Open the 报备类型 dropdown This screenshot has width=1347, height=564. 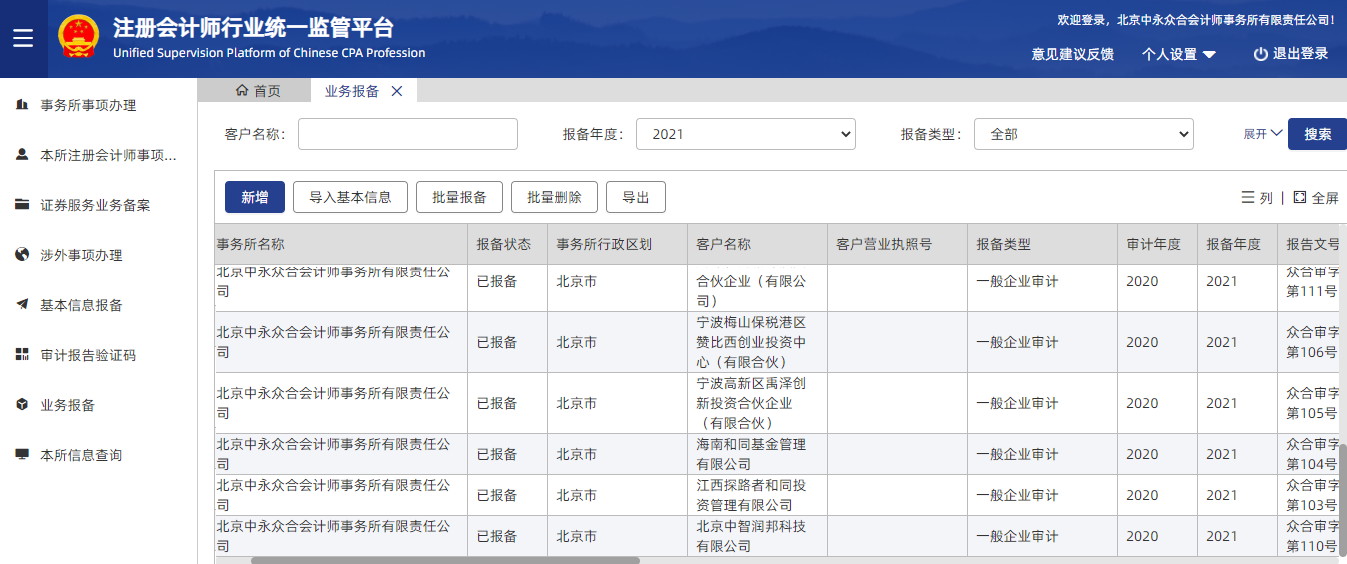[1083, 134]
